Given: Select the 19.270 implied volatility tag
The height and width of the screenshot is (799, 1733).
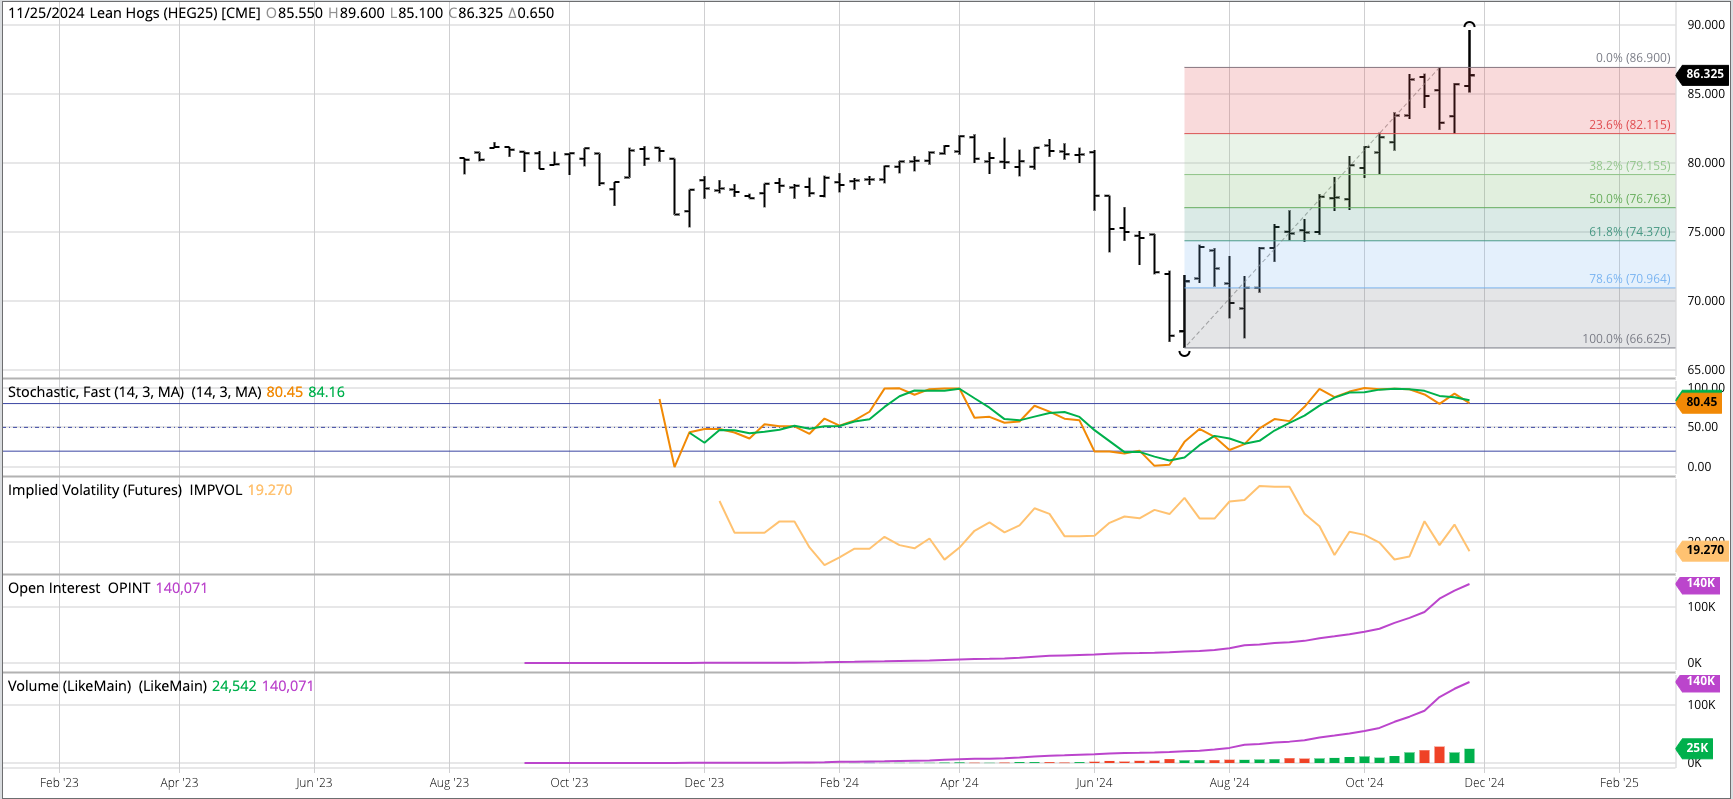Looking at the screenshot, I should click(1703, 550).
